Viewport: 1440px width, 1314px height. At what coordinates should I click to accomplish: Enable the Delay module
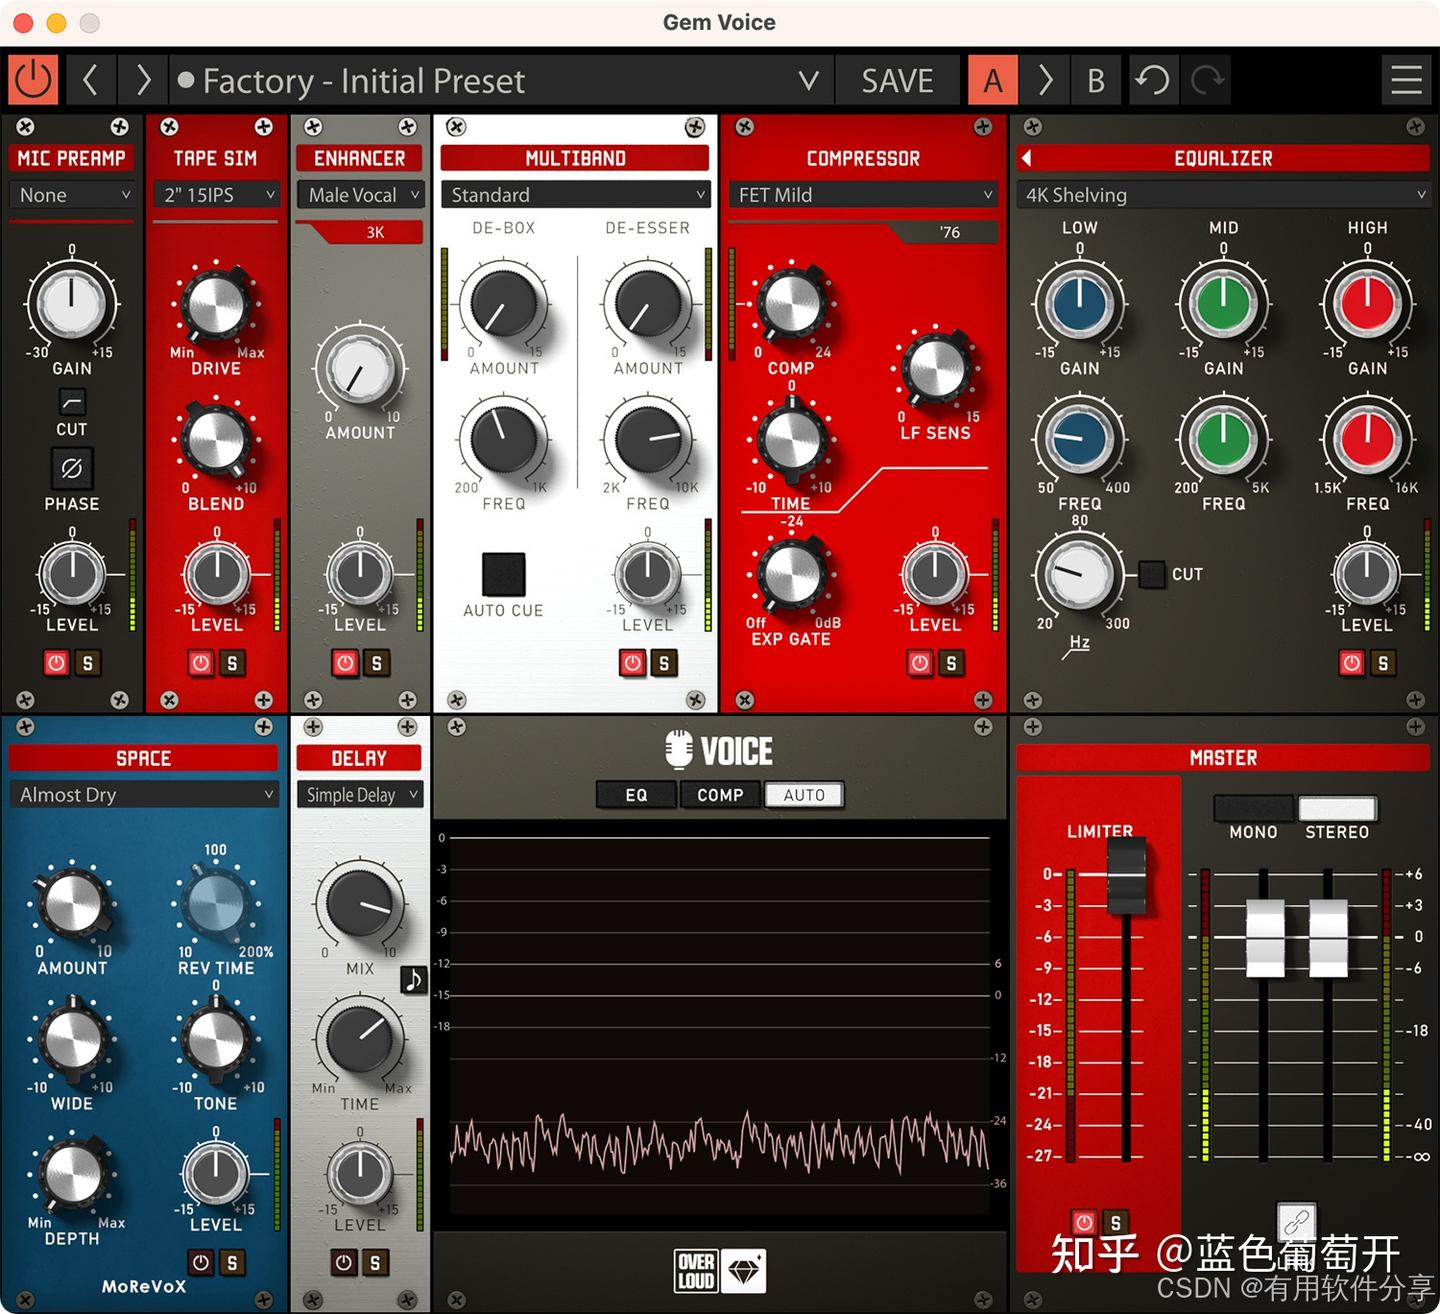point(344,1262)
